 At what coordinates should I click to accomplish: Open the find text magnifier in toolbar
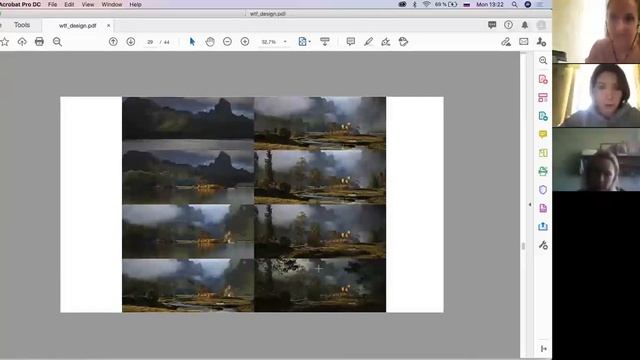[57, 42]
